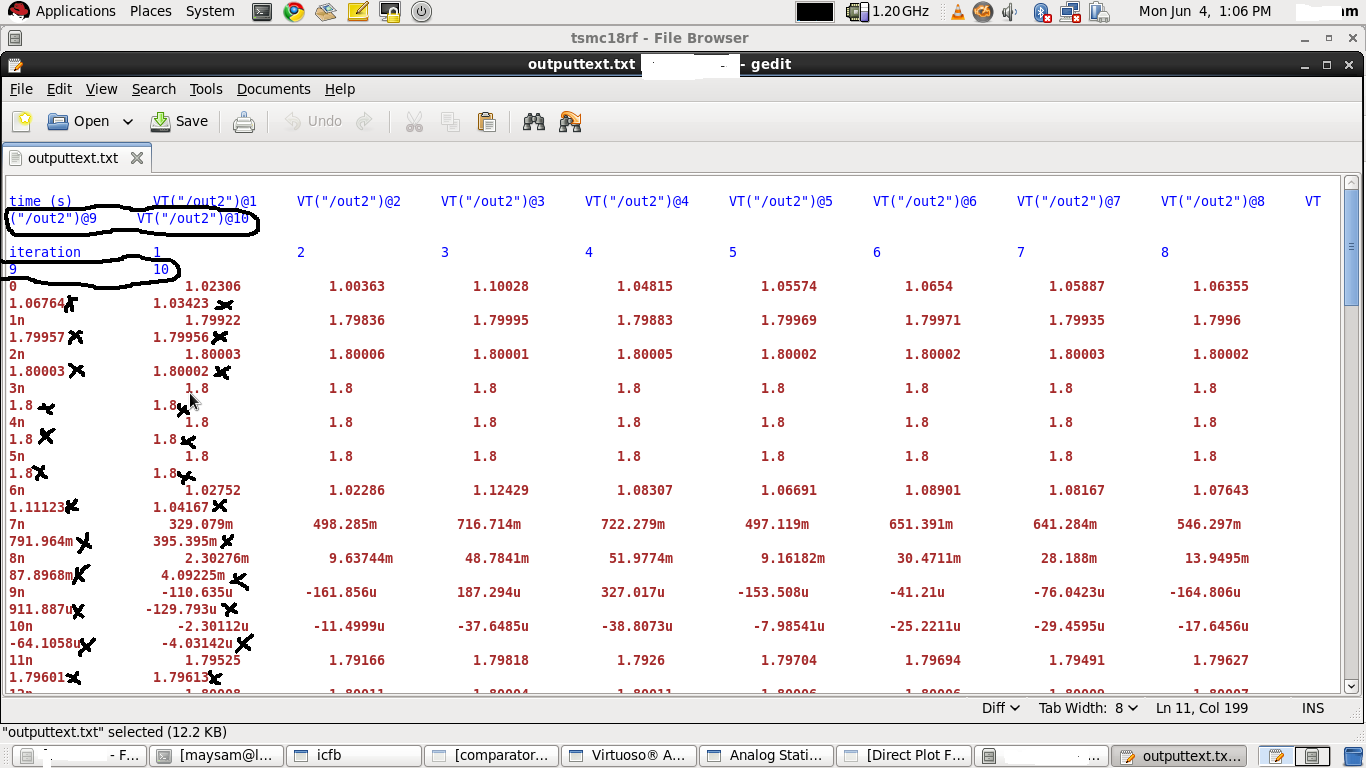Print the document via printer icon

point(243,122)
